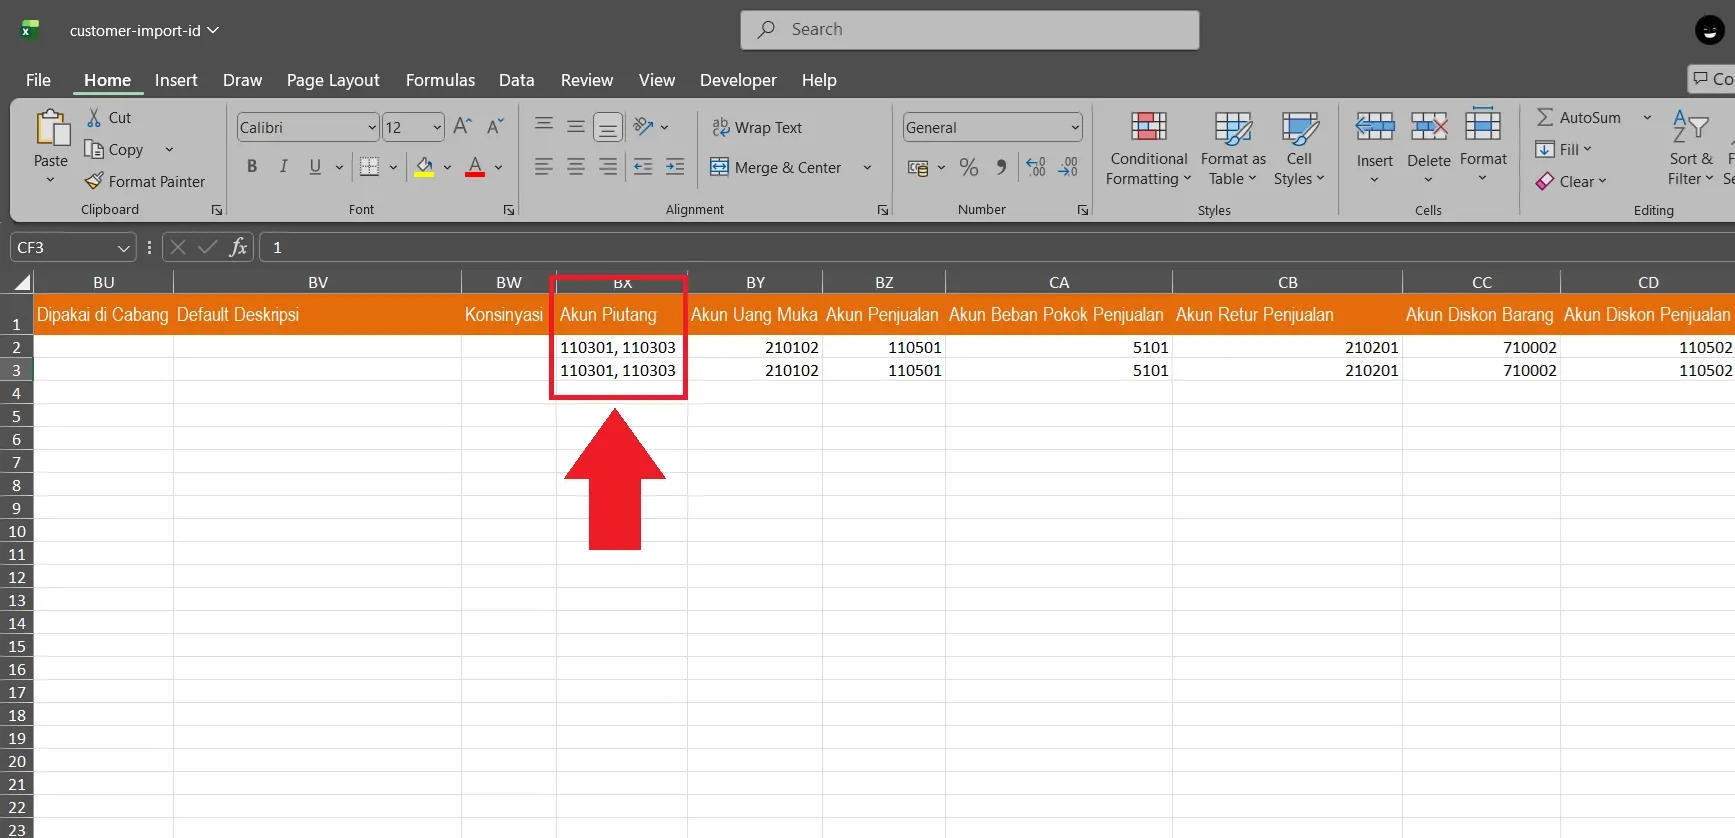The height and width of the screenshot is (838, 1735).
Task: Click the Merge & Center button
Action: pos(777,168)
